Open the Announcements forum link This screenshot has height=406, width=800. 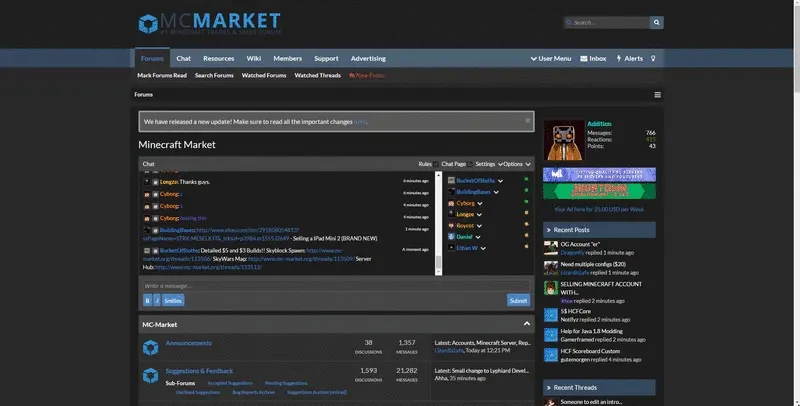pyautogui.click(x=188, y=343)
